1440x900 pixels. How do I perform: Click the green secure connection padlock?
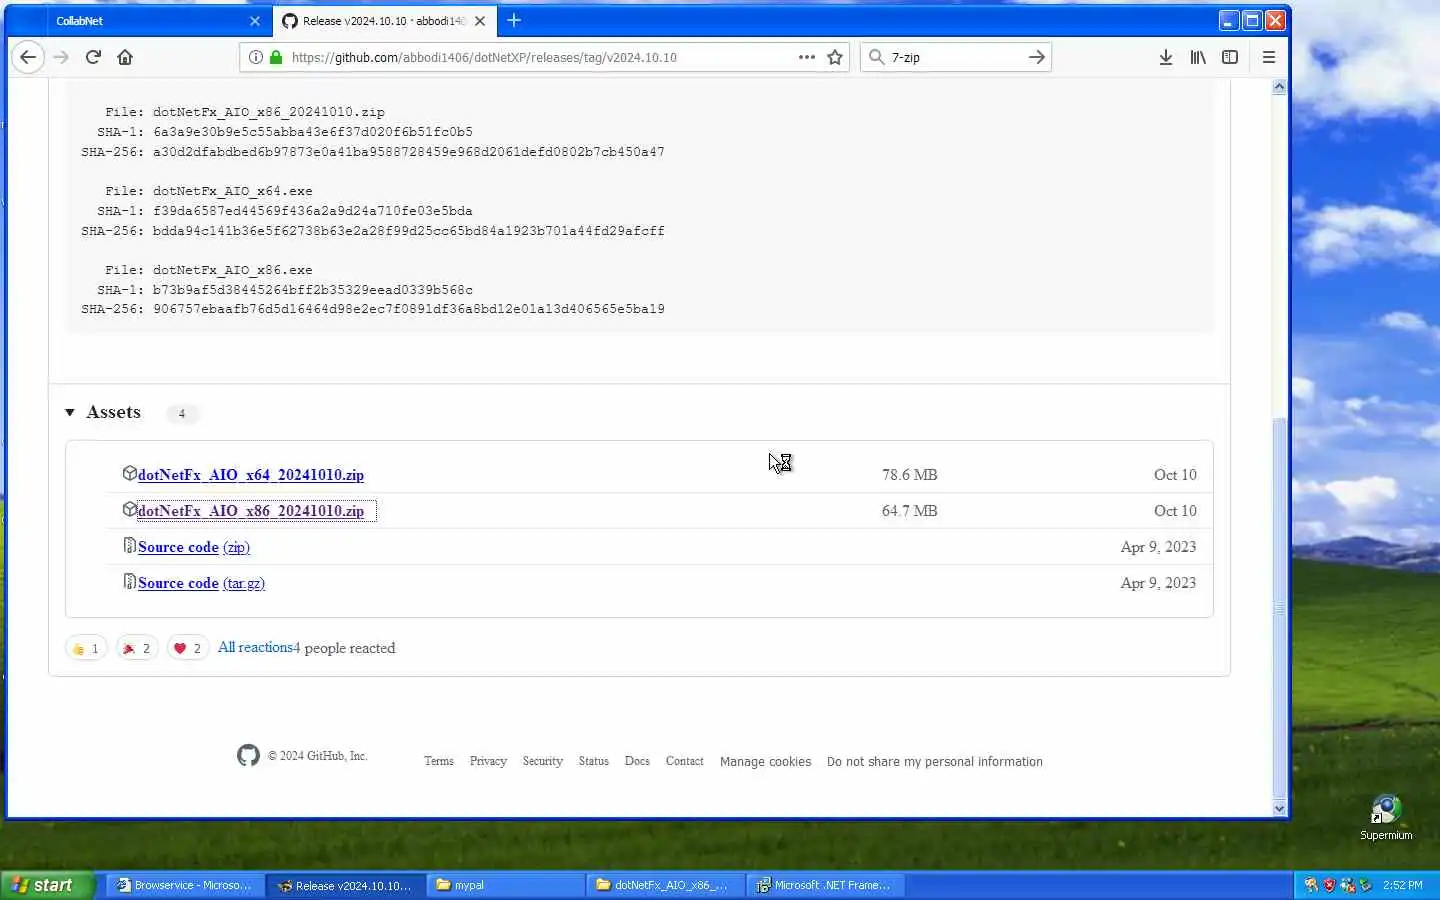276,57
